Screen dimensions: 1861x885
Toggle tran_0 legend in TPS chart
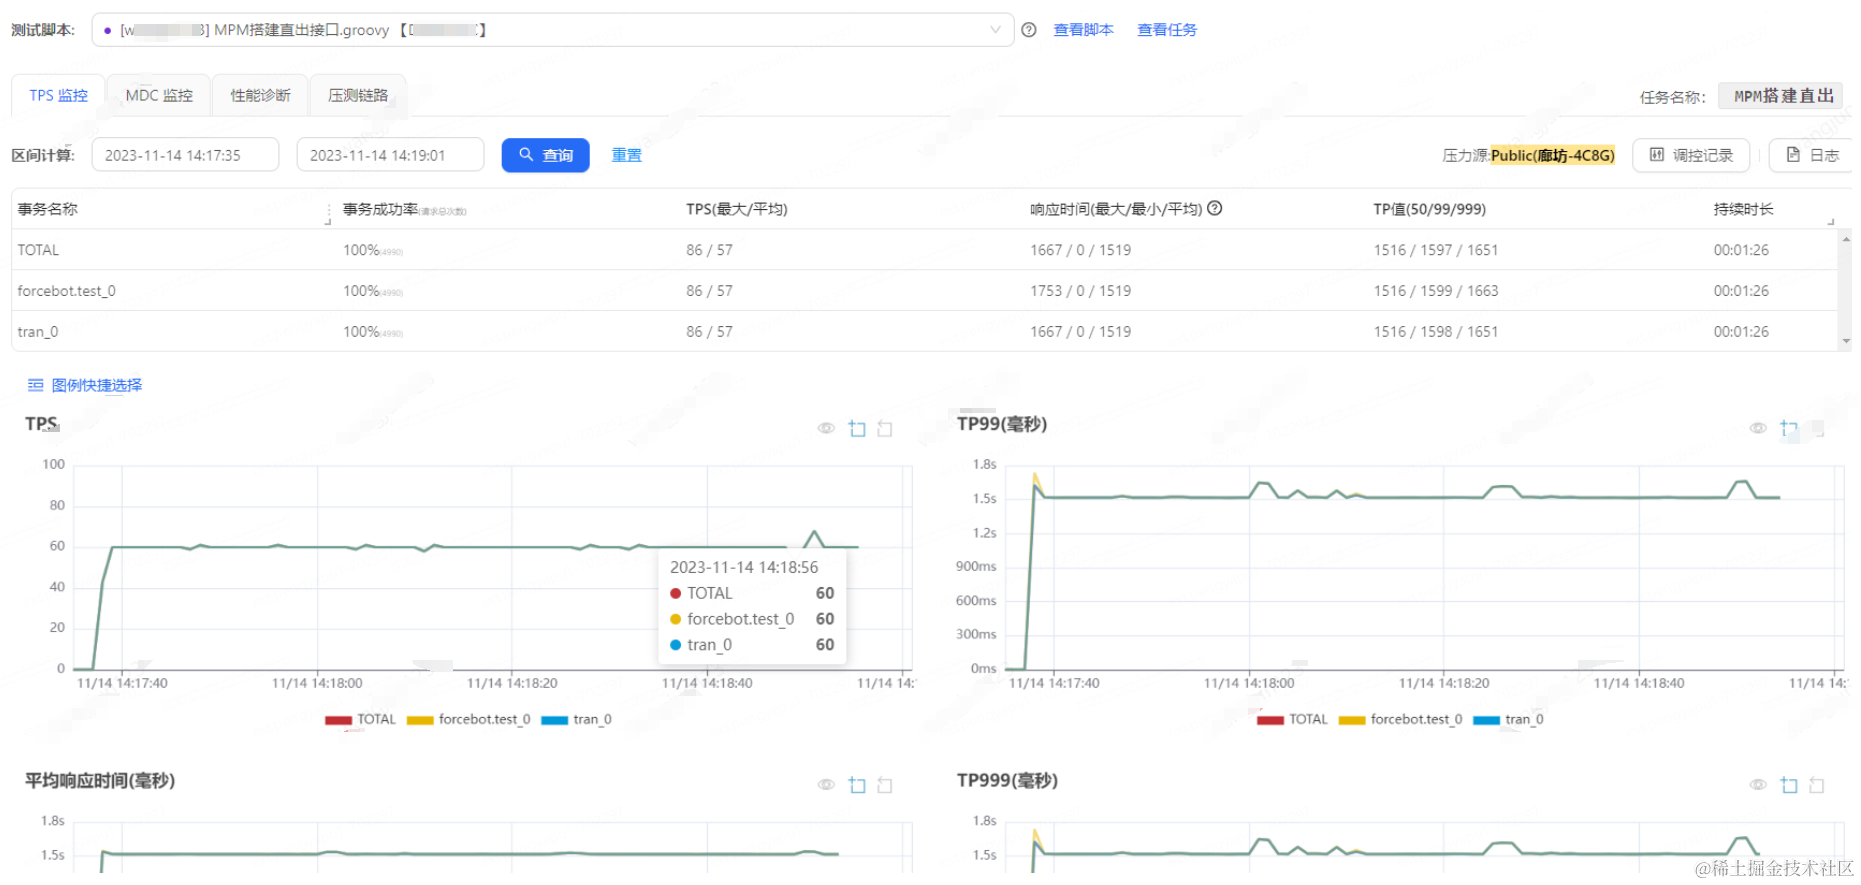point(577,719)
